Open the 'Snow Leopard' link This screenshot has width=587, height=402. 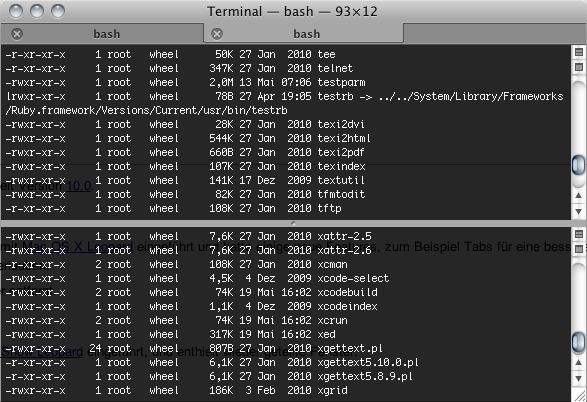coord(42,352)
